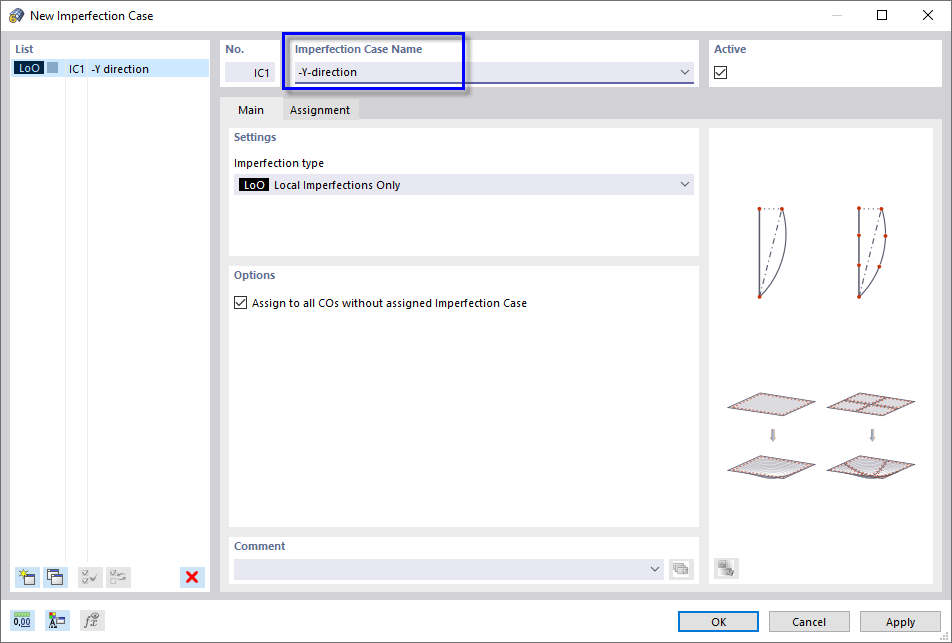Delete imperfection case with red X
Viewport: 952px width, 643px height.
pos(191,577)
